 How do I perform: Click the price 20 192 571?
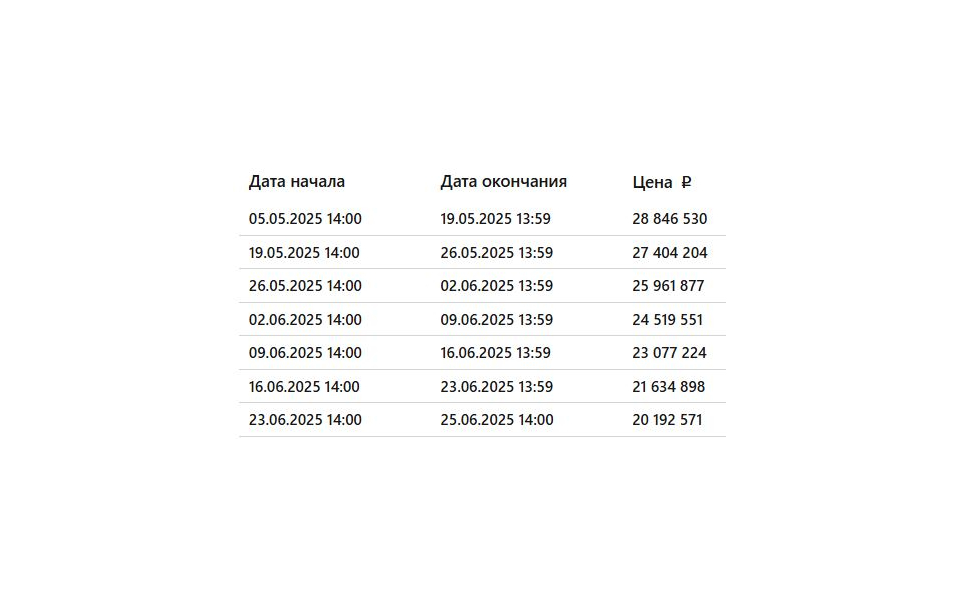[667, 420]
